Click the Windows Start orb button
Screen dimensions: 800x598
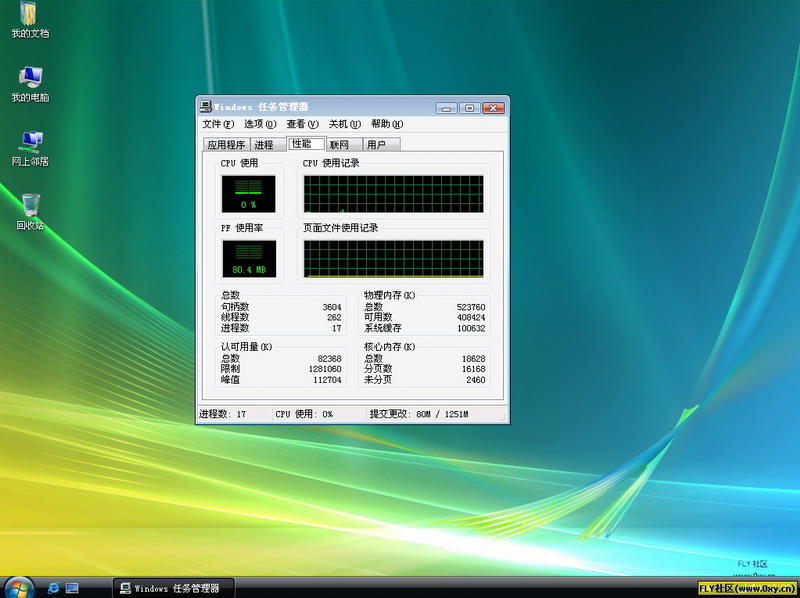(17, 586)
